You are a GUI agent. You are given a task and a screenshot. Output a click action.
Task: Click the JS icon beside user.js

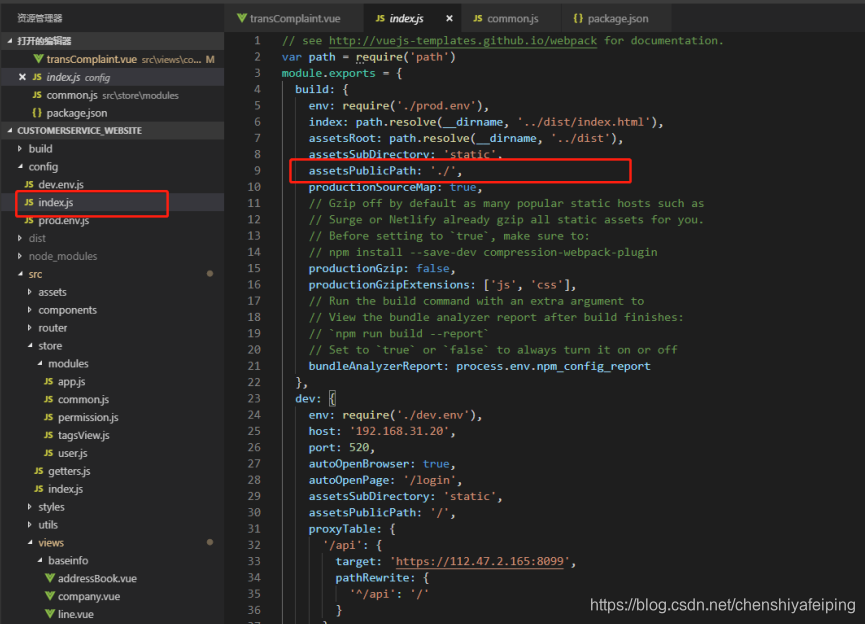click(x=49, y=453)
